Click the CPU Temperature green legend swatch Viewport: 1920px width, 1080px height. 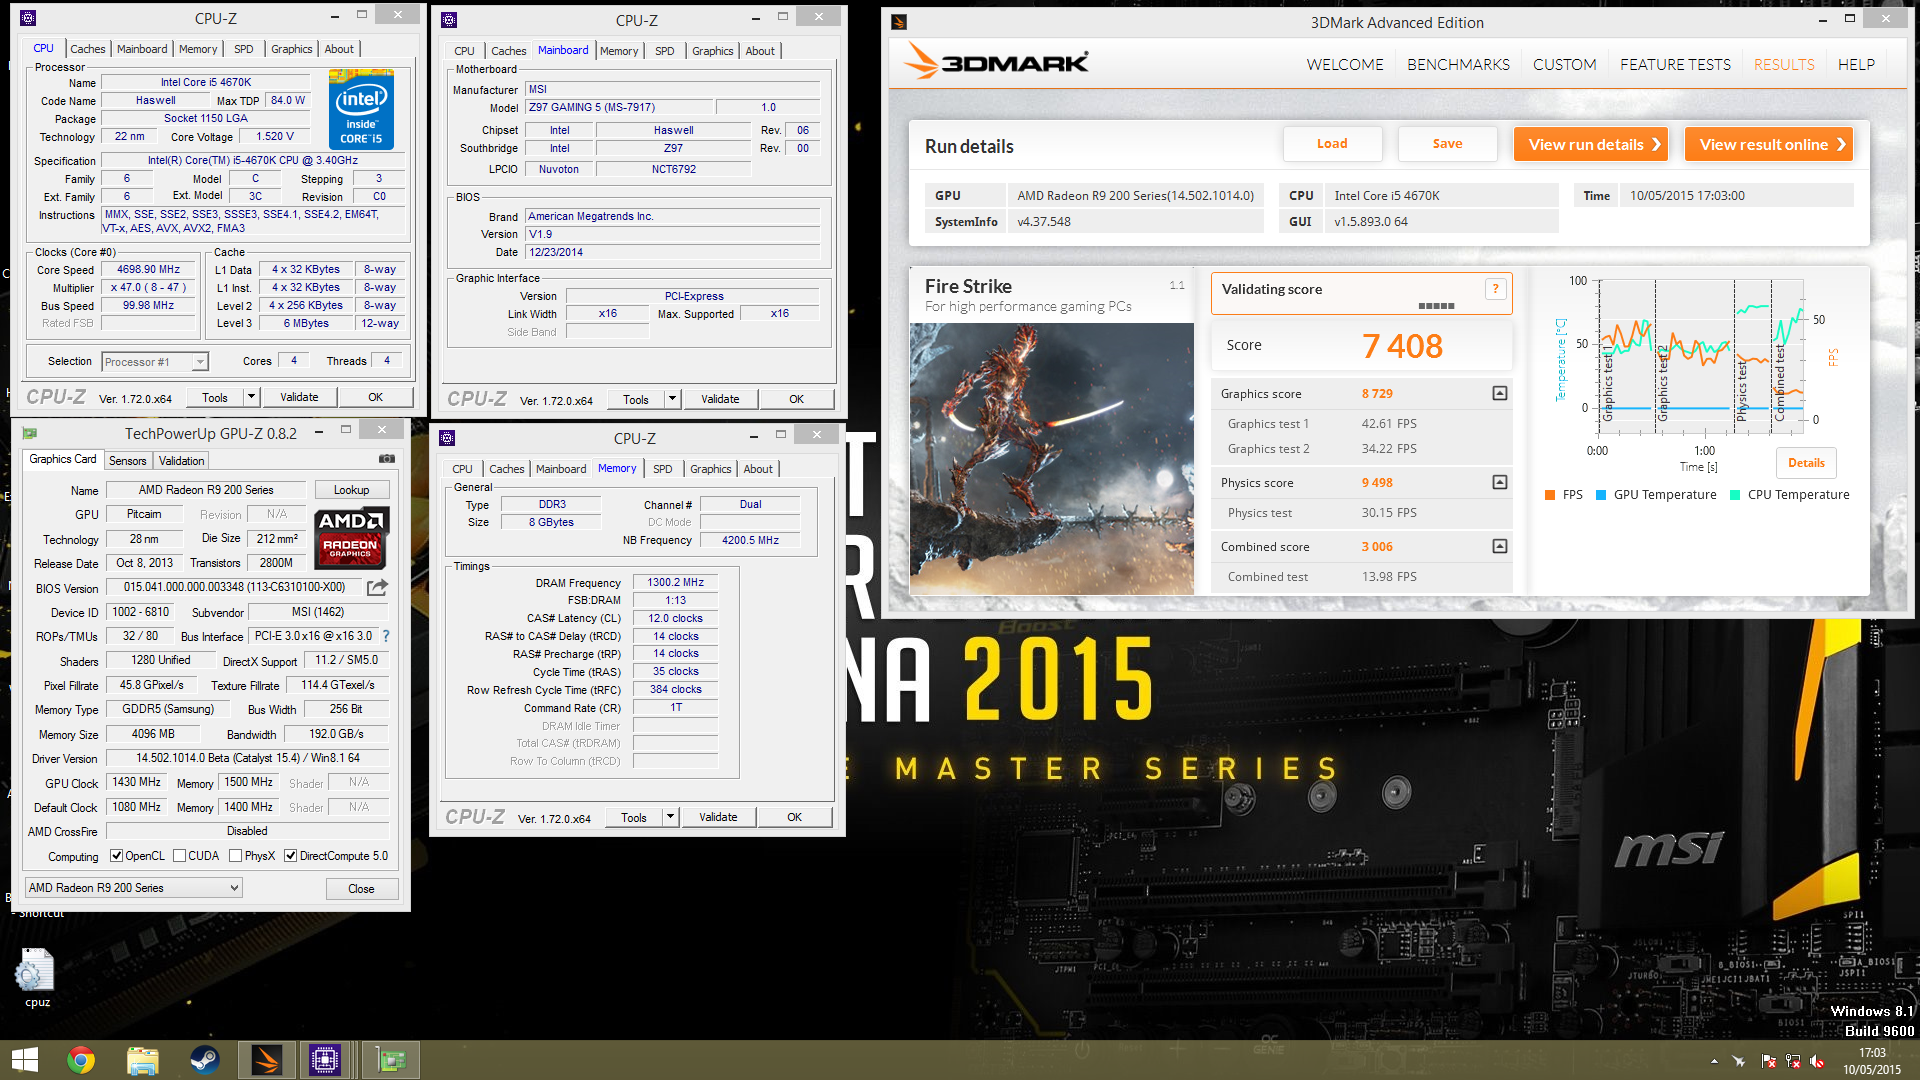tap(1735, 495)
